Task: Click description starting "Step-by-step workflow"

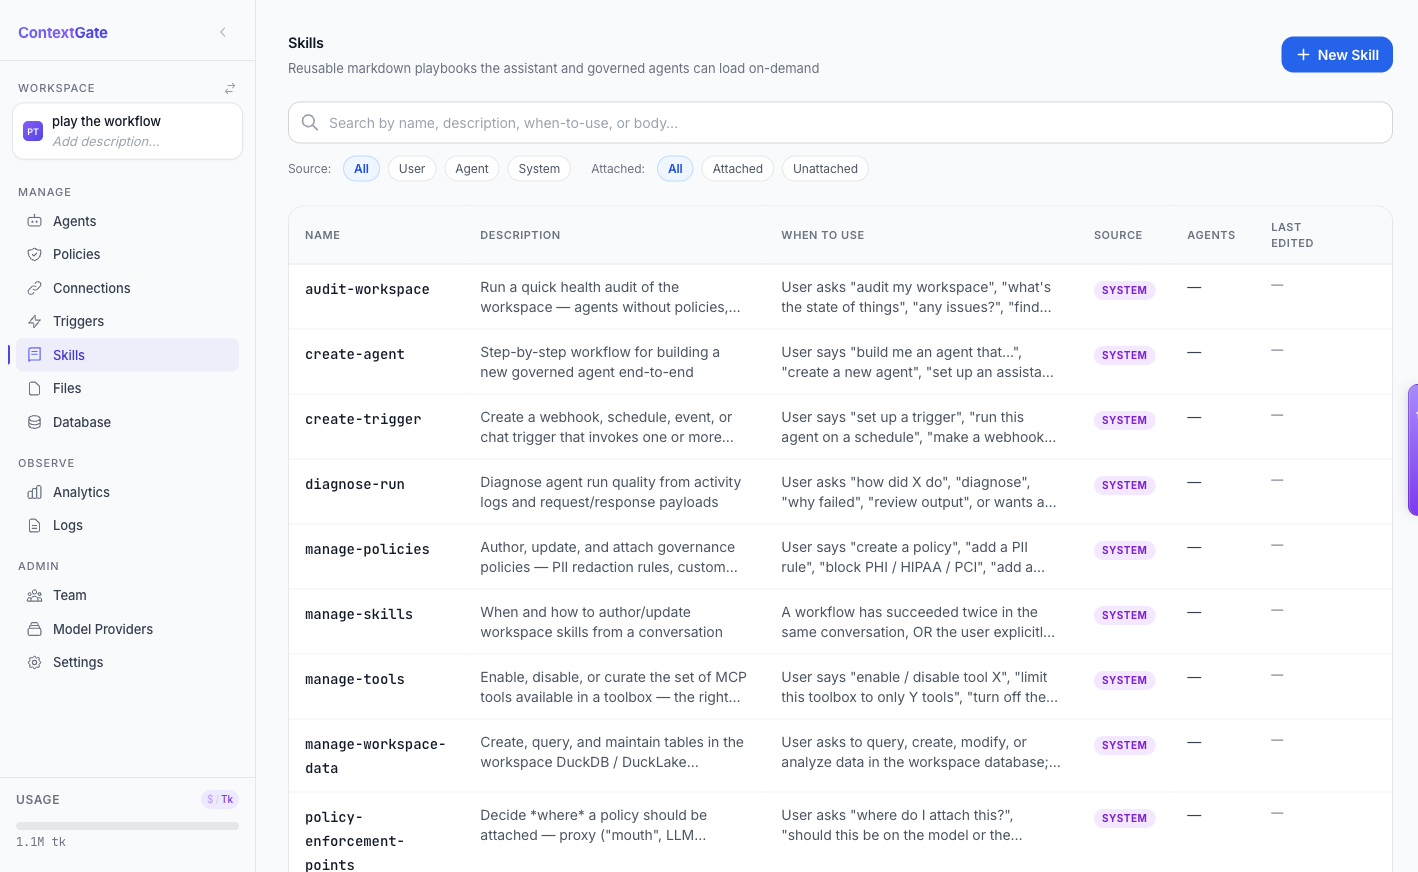Action: [600, 362]
